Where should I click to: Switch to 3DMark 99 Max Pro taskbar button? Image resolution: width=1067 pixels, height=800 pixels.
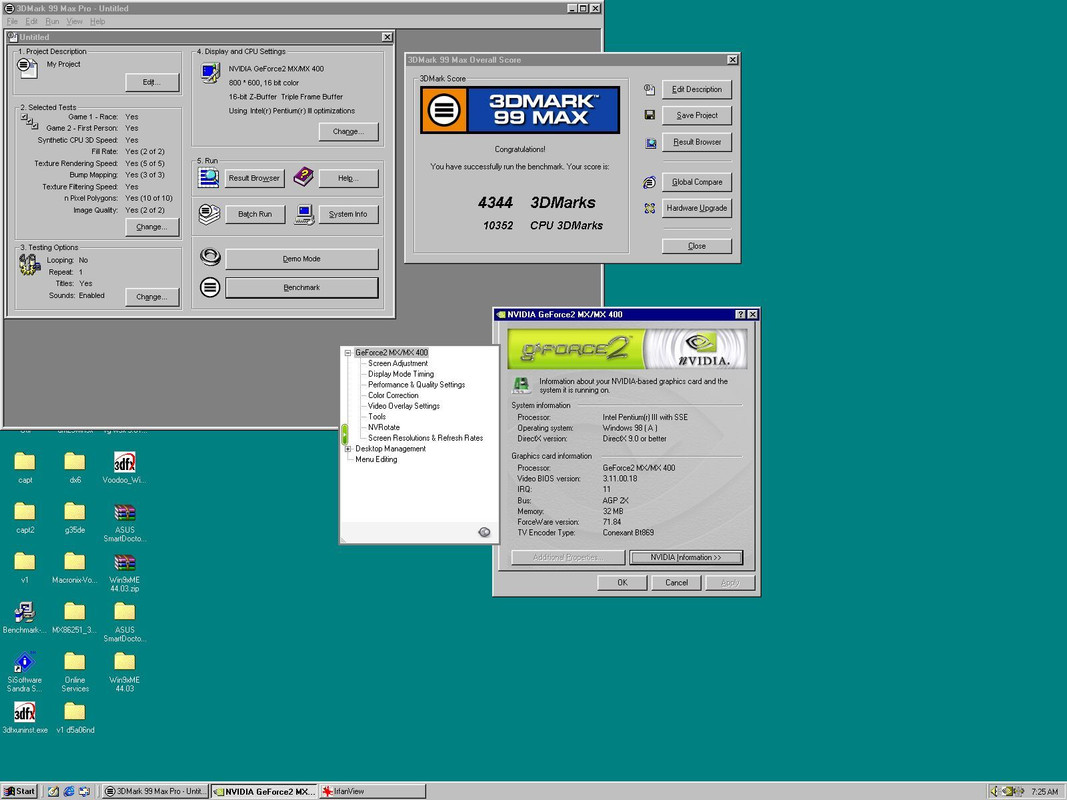[x=155, y=791]
